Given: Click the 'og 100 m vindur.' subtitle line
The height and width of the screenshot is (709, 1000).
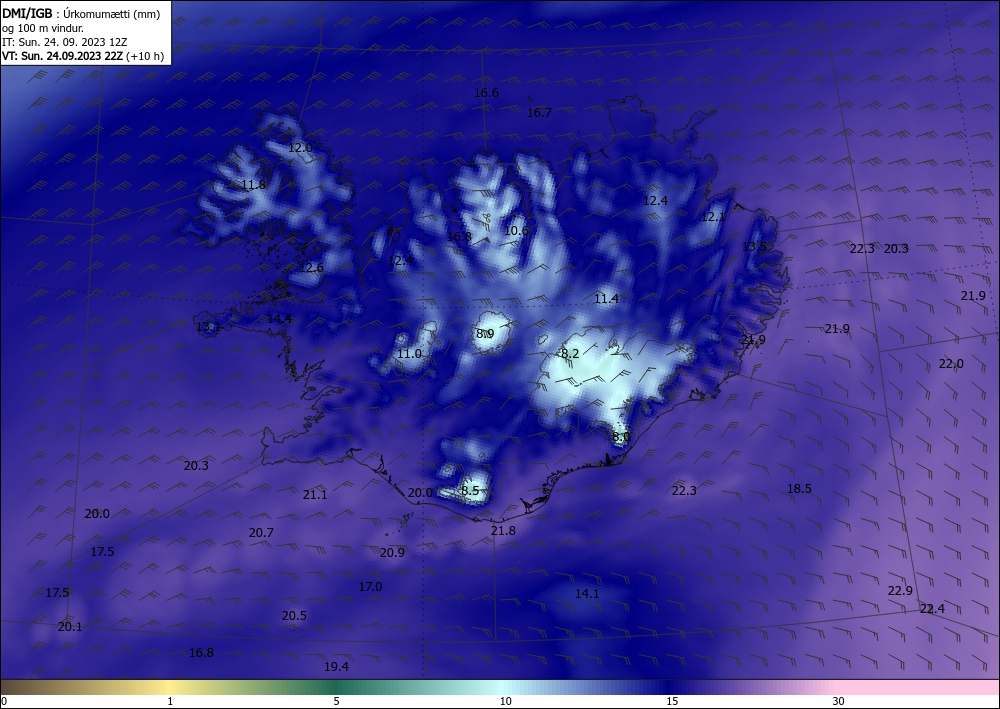Looking at the screenshot, I should 43,28.
